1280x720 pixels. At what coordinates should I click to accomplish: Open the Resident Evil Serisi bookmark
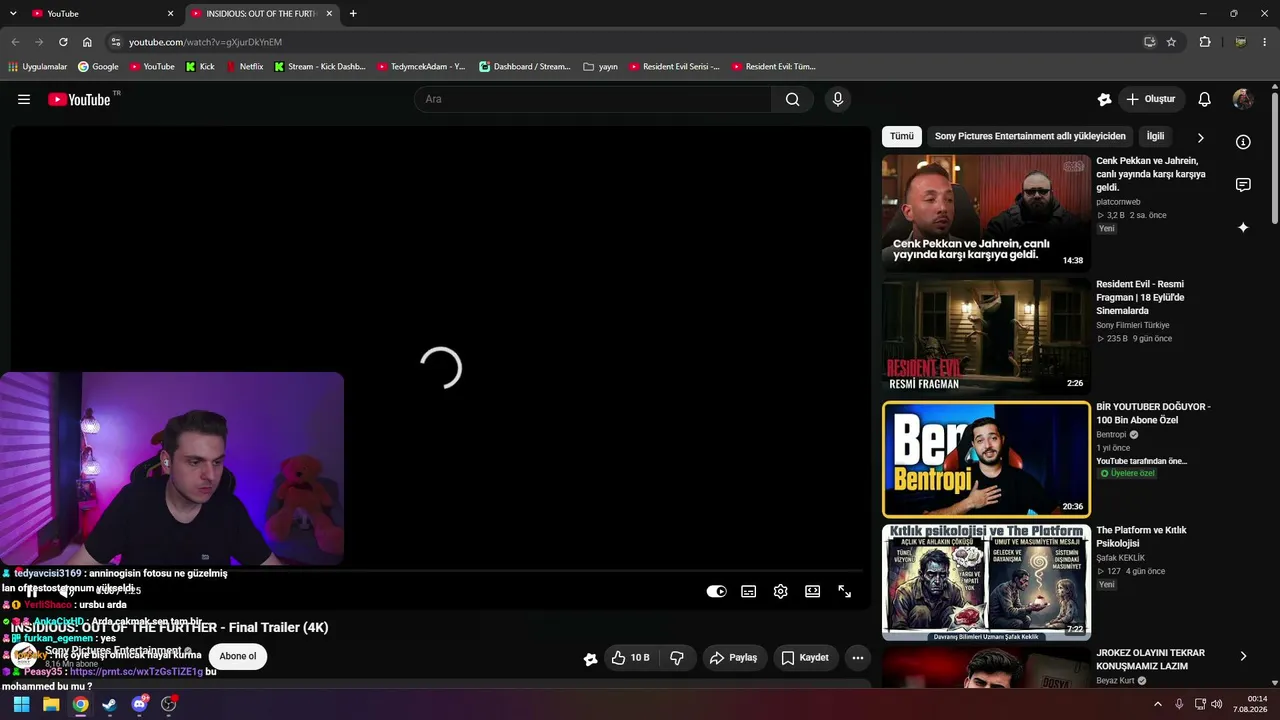674,67
